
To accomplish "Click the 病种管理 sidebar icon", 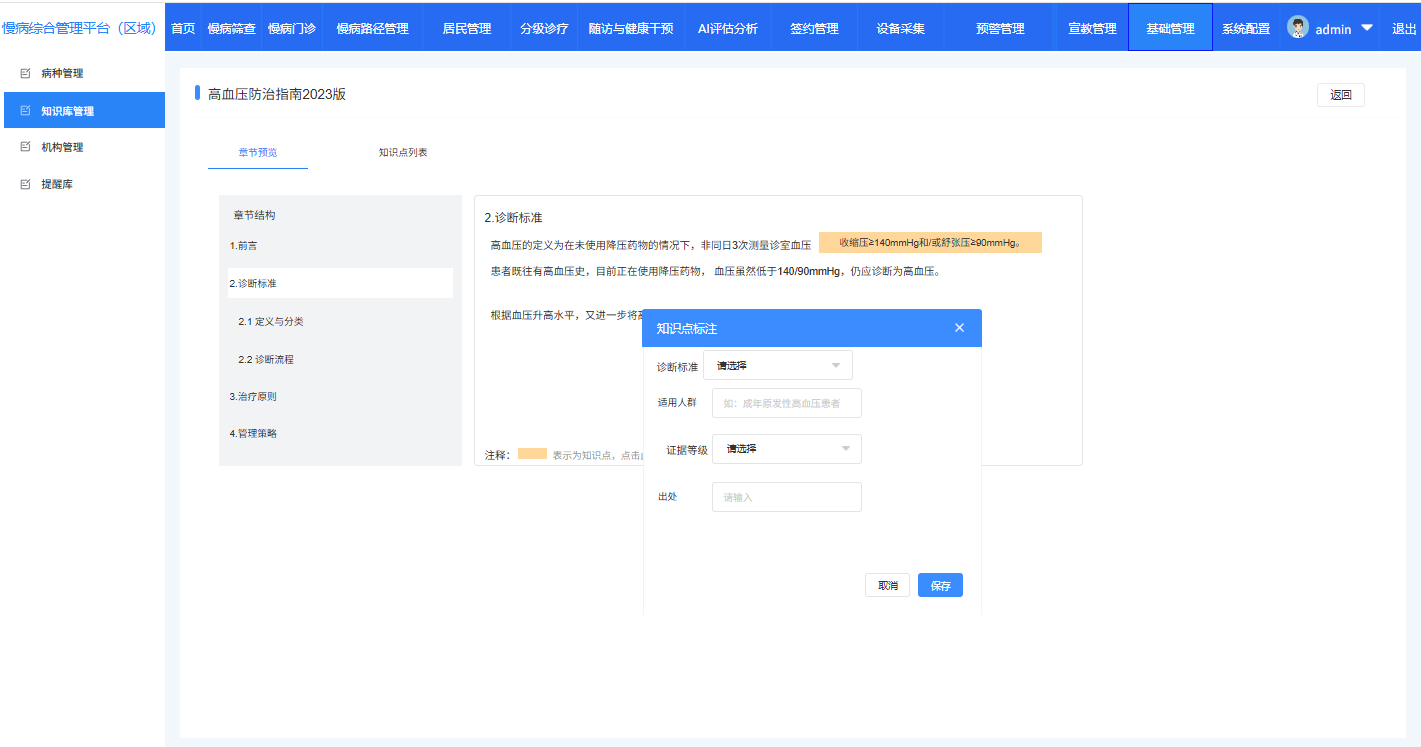I will (x=26, y=74).
